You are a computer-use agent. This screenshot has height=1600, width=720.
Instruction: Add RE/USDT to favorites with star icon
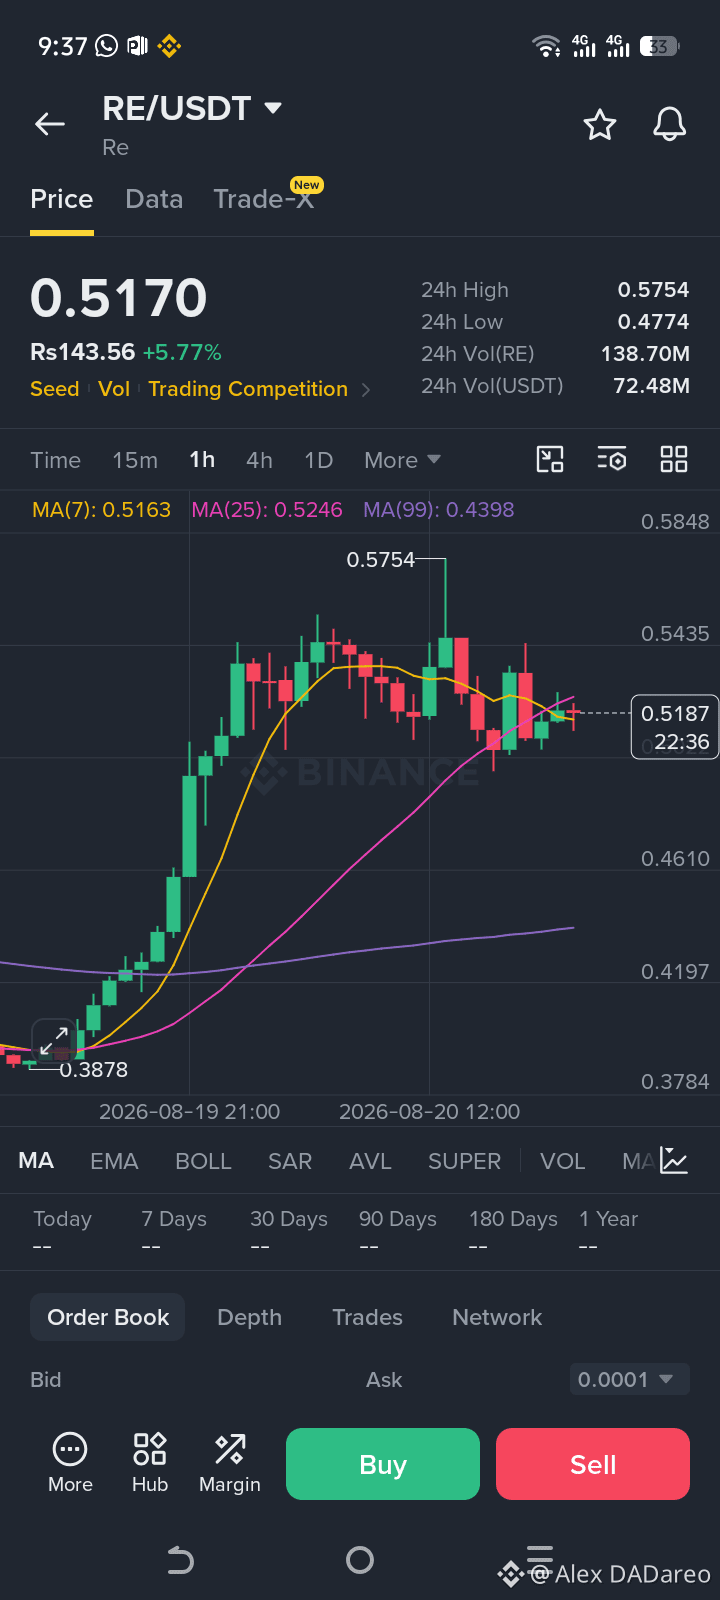[600, 125]
